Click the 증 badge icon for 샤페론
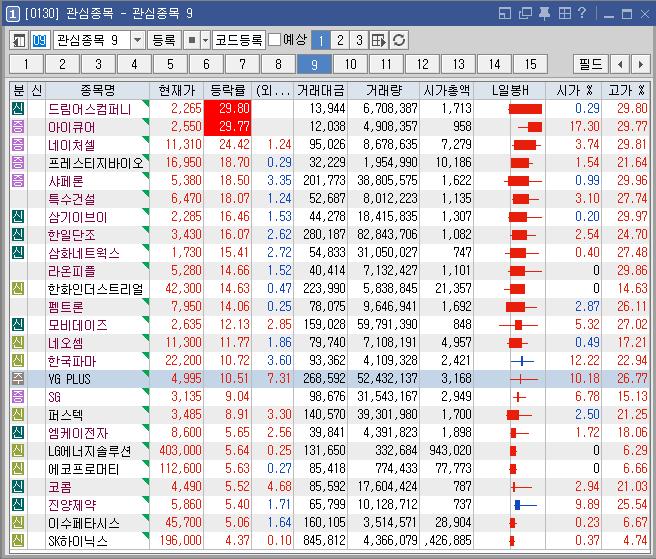This screenshot has width=656, height=559. coord(18,181)
